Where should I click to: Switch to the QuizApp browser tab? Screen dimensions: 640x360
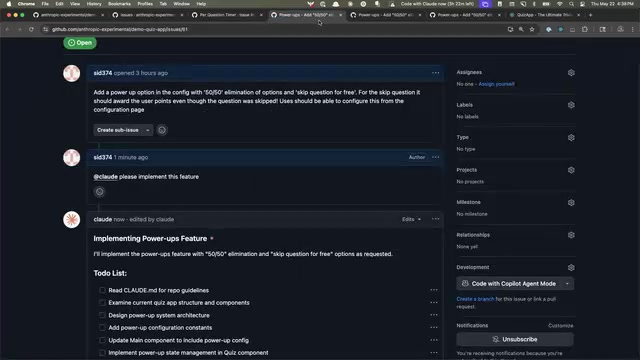click(x=544, y=15)
